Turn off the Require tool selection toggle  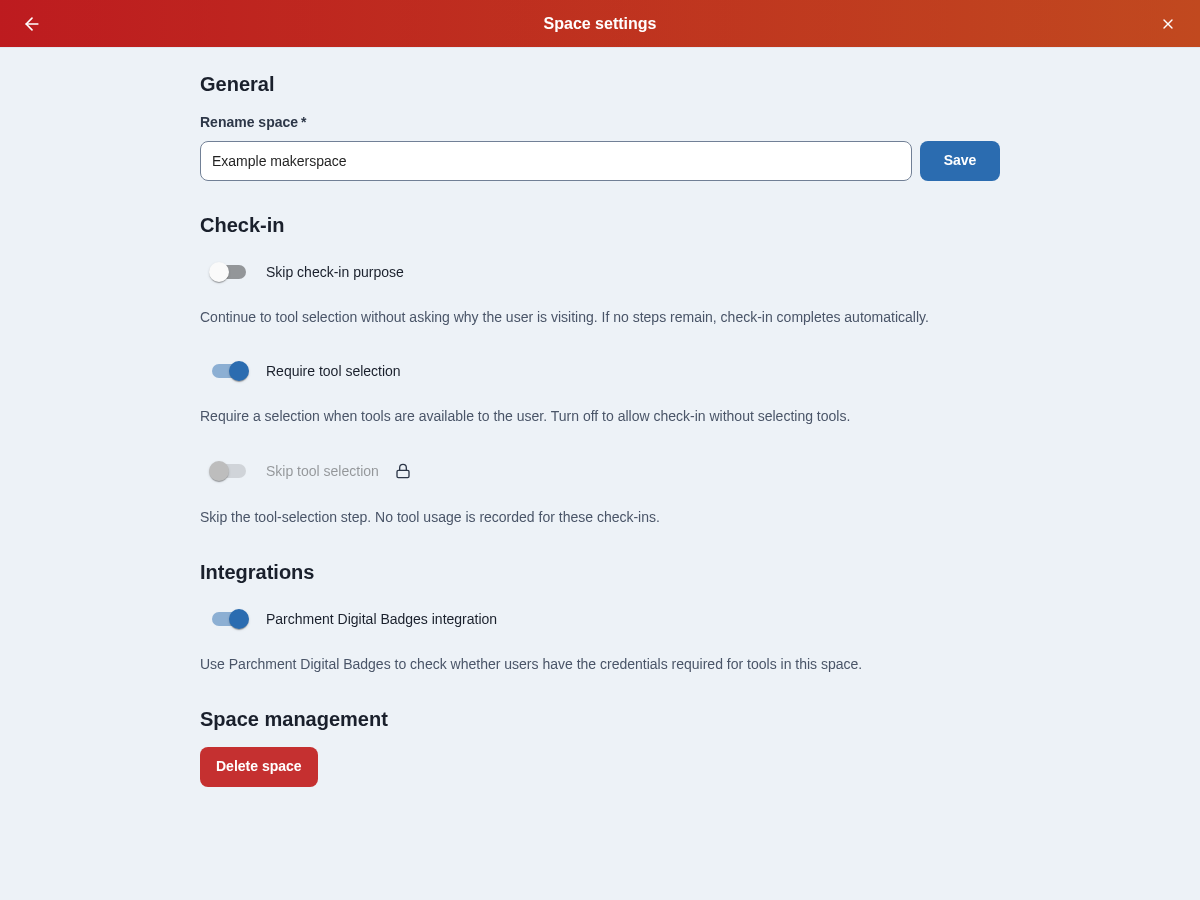(228, 371)
